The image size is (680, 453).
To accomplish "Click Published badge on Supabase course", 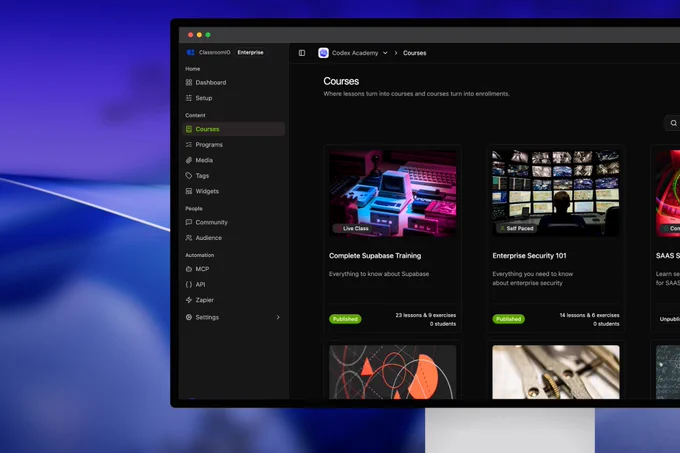I will 345,319.
